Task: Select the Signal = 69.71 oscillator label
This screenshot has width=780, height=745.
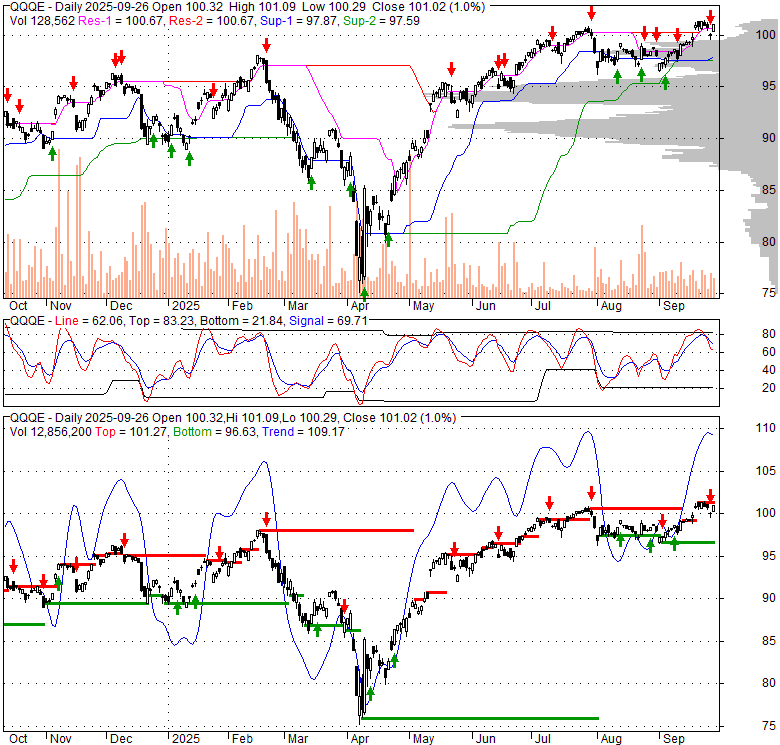Action: pyautogui.click(x=328, y=321)
